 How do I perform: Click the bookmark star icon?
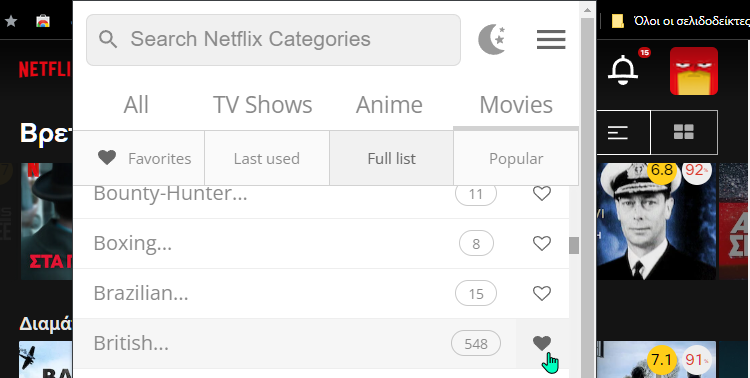click(x=11, y=21)
